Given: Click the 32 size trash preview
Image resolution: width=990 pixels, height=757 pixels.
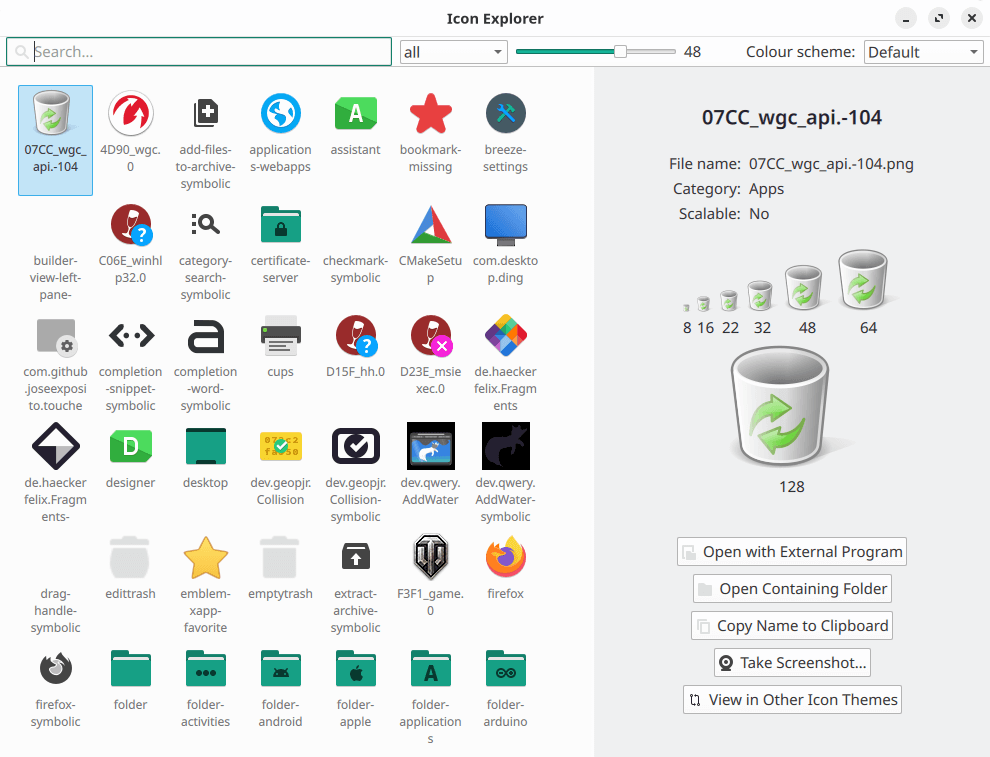Looking at the screenshot, I should tap(760, 295).
